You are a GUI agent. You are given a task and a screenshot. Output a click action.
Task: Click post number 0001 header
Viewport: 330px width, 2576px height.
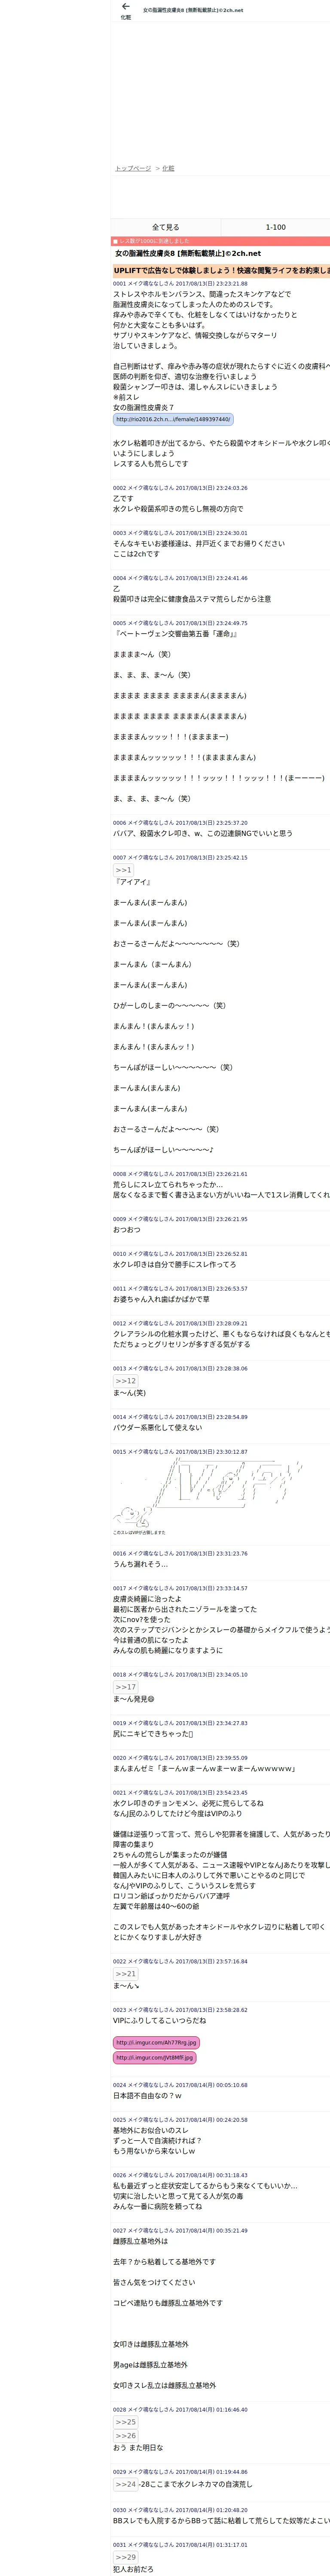[x=180, y=283]
